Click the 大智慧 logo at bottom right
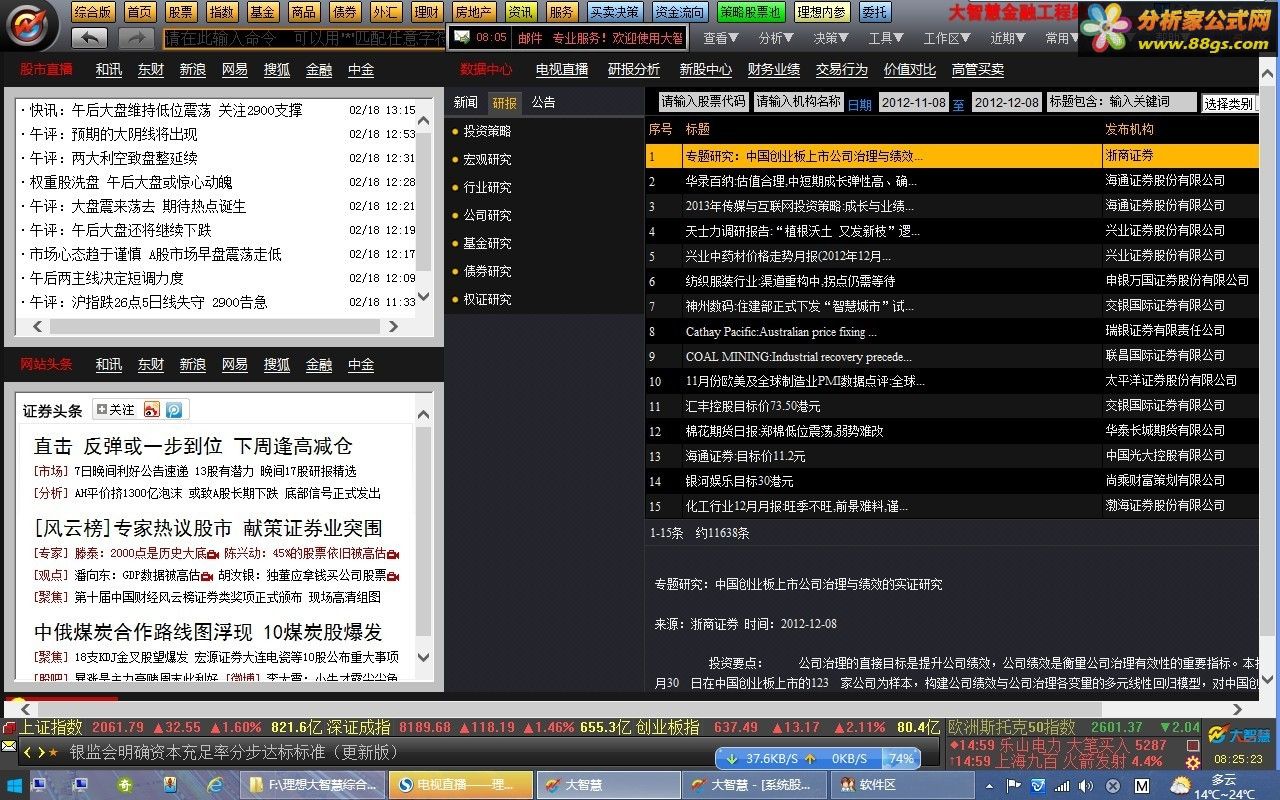 1238,735
